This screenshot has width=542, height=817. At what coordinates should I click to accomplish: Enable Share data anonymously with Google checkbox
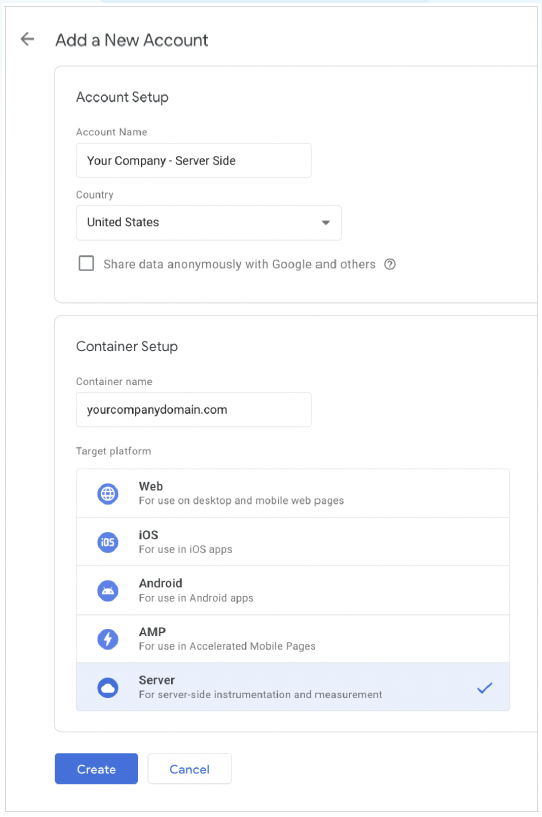tap(87, 264)
